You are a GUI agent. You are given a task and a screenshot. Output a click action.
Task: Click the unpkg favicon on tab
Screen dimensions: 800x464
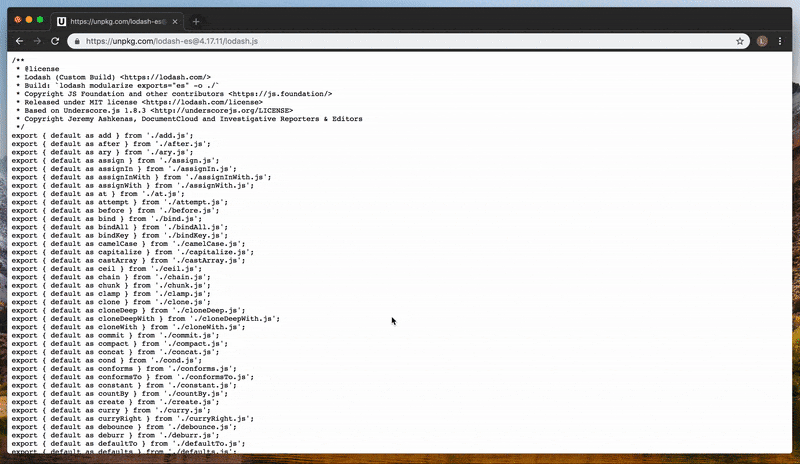point(61,21)
